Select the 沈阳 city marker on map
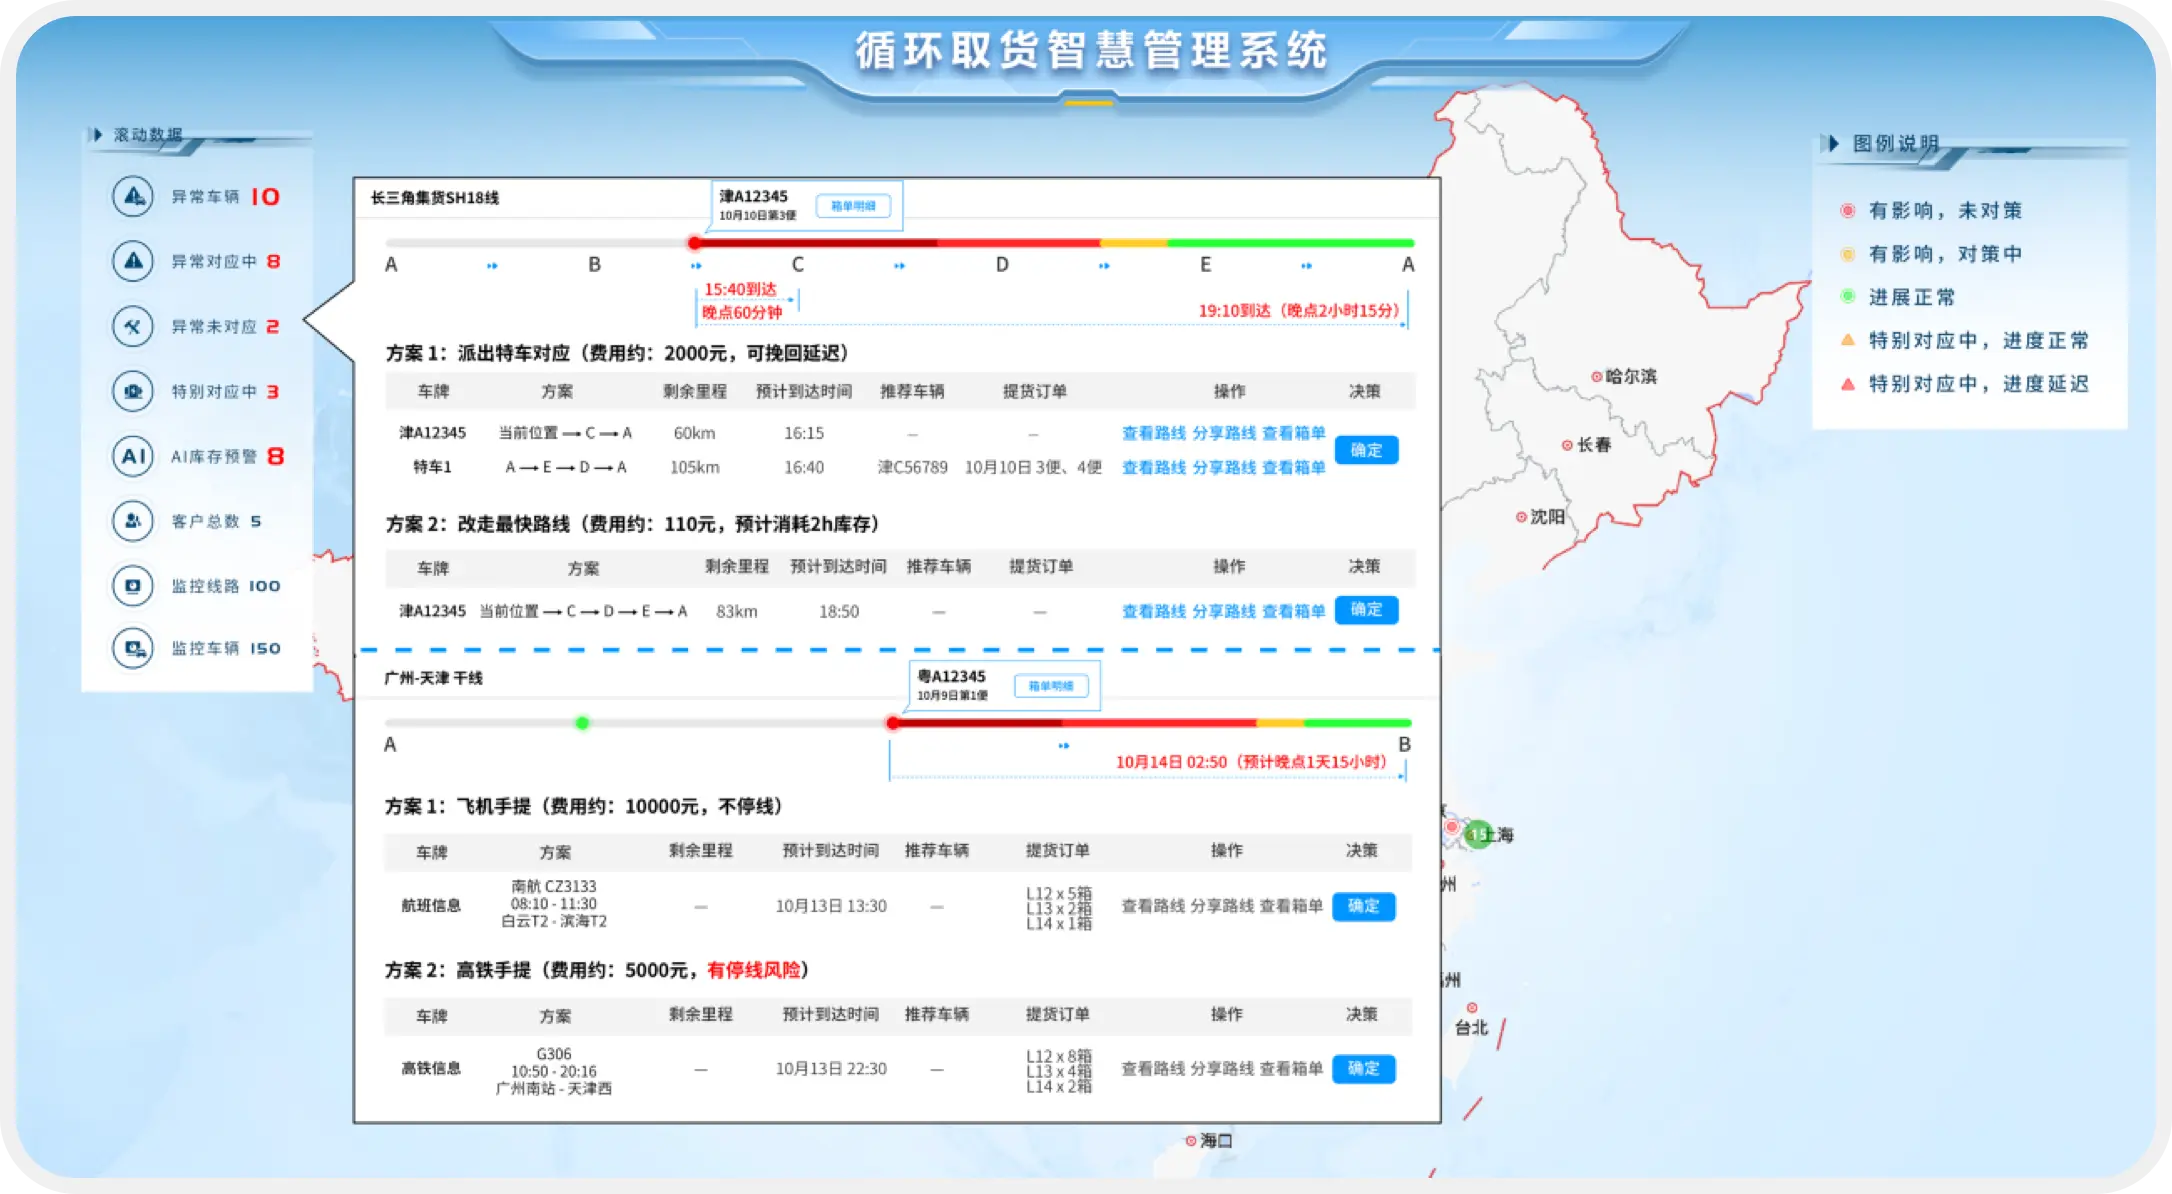Image resolution: width=2172 pixels, height=1194 pixels. click(1521, 517)
